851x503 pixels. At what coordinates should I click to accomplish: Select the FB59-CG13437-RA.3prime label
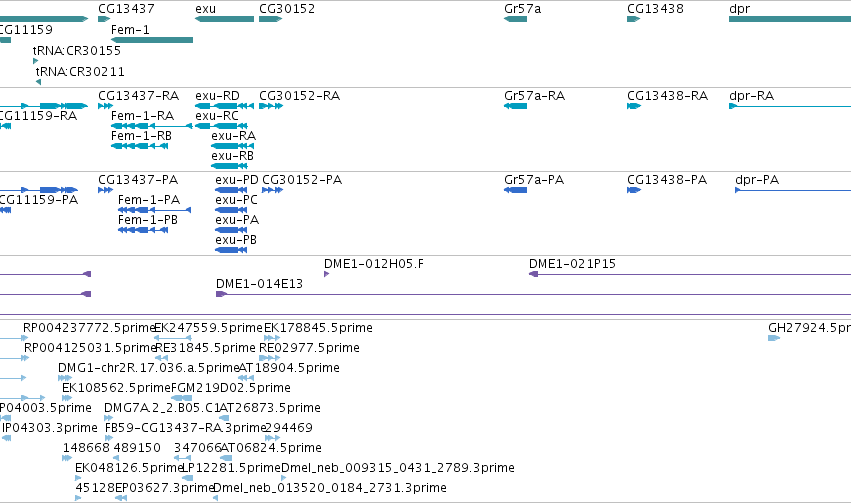[x=185, y=428]
